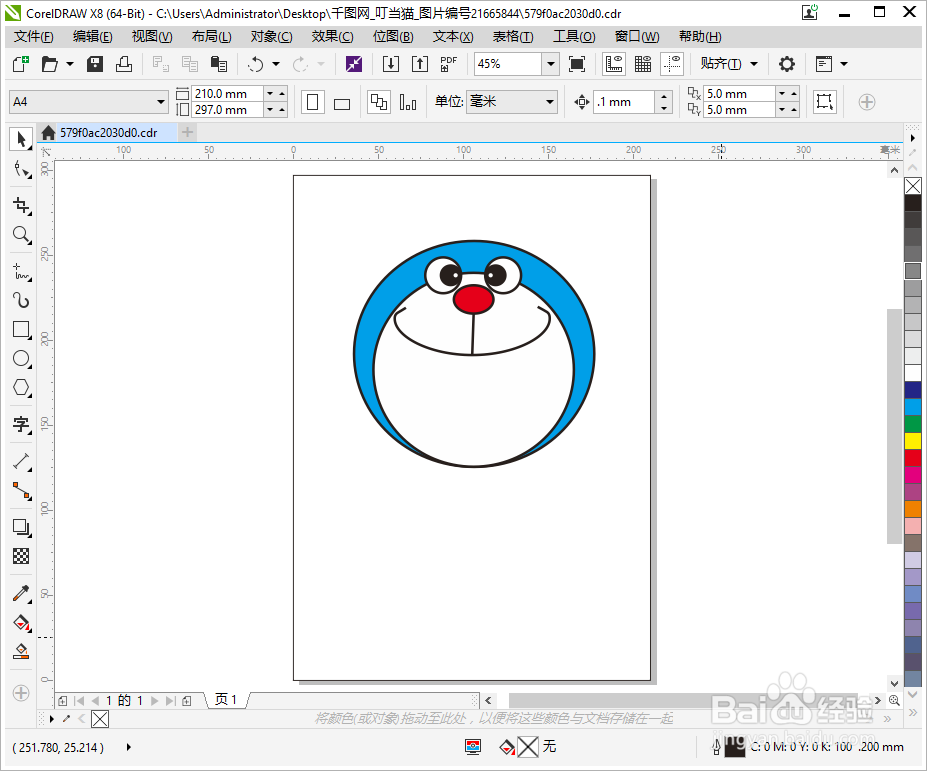This screenshot has width=927, height=771.
Task: Select the Transparency checkerboard tool
Action: pos(21,556)
